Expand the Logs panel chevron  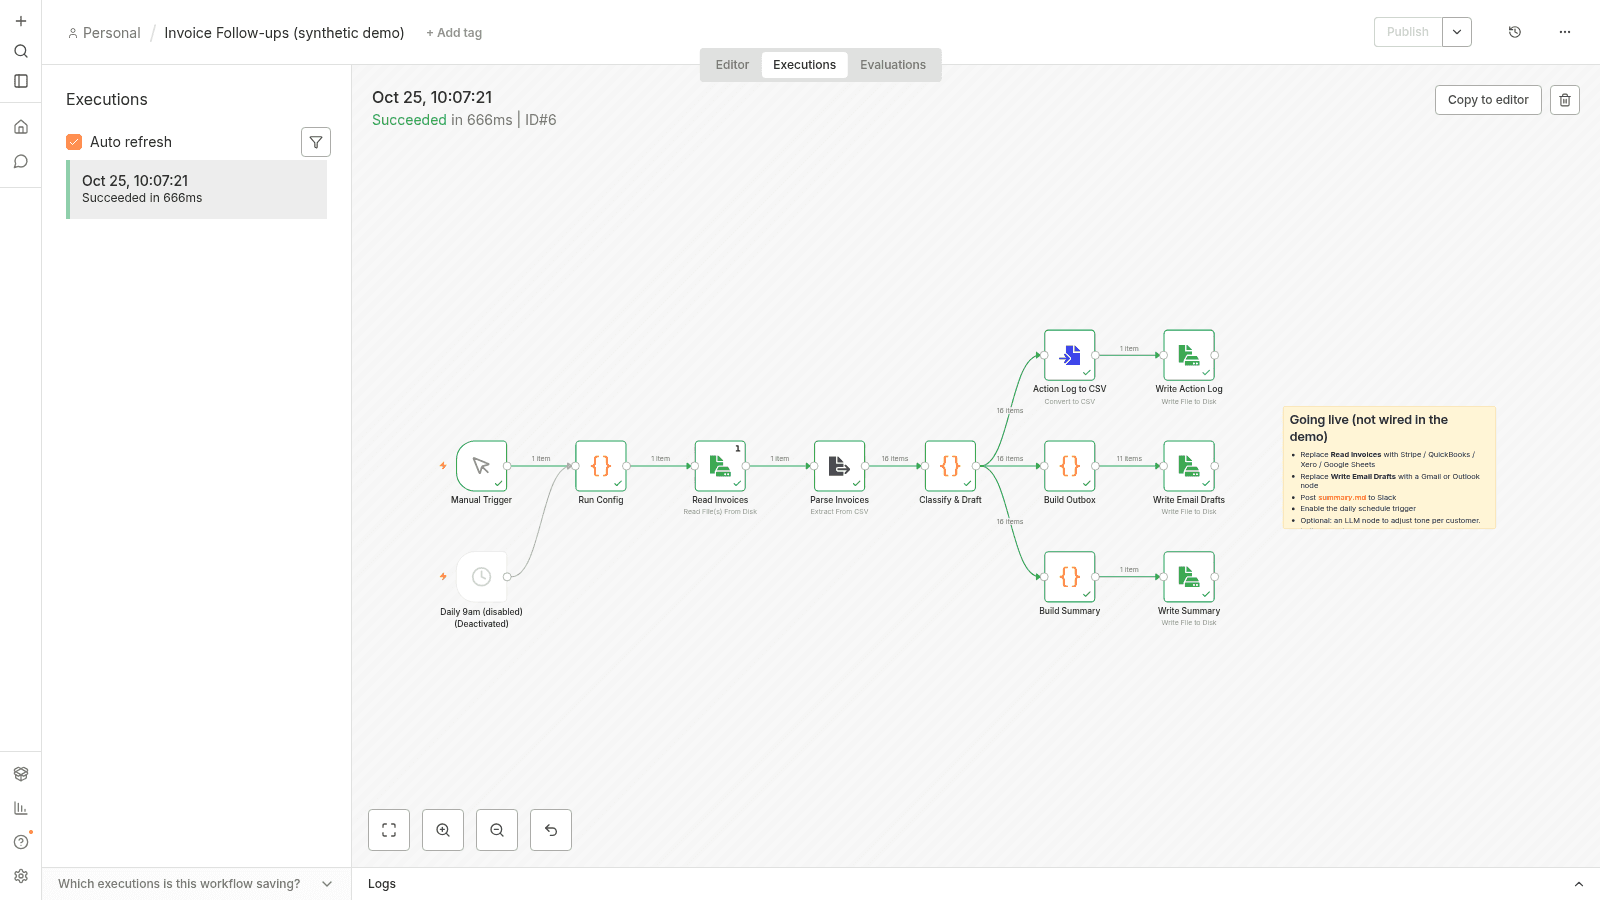tap(1579, 884)
